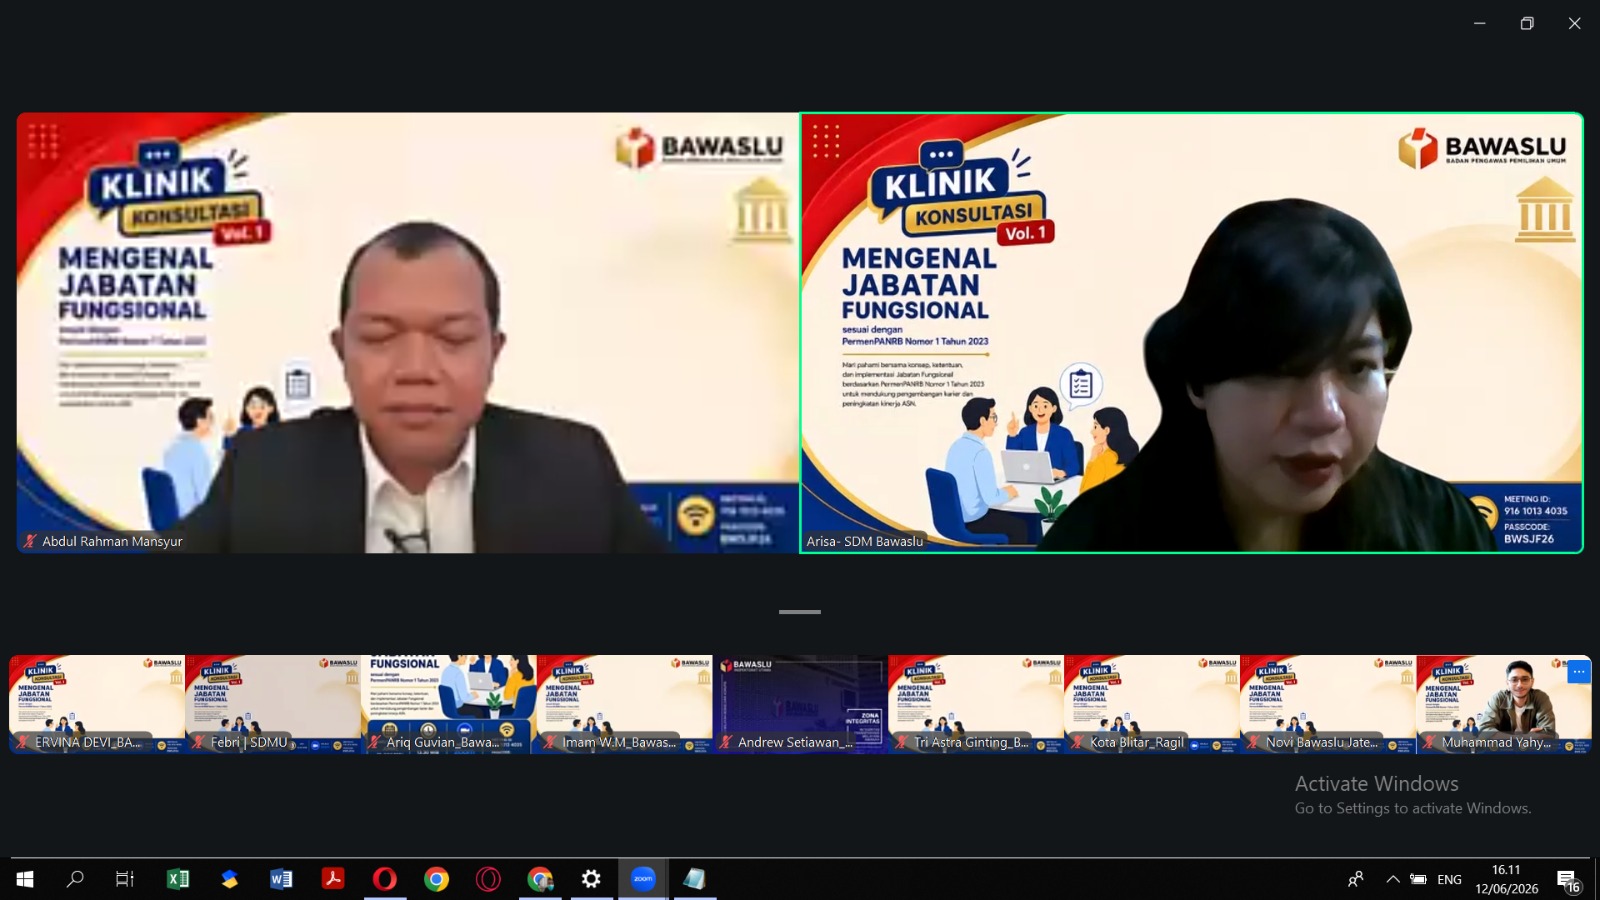The width and height of the screenshot is (1600, 900).
Task: Open the Chrome icon next to Settings gear
Action: [540, 879]
